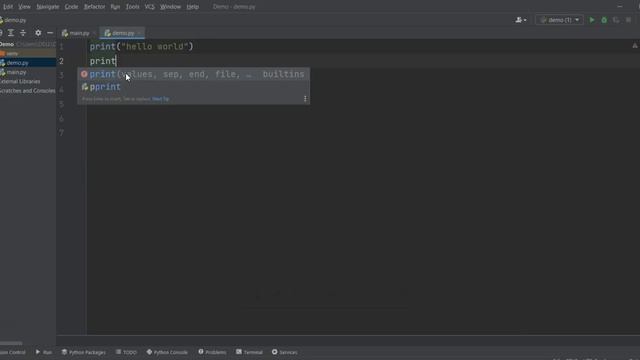Close the main.py editor tab
Screen dimensions: 640x360
[x=94, y=33]
